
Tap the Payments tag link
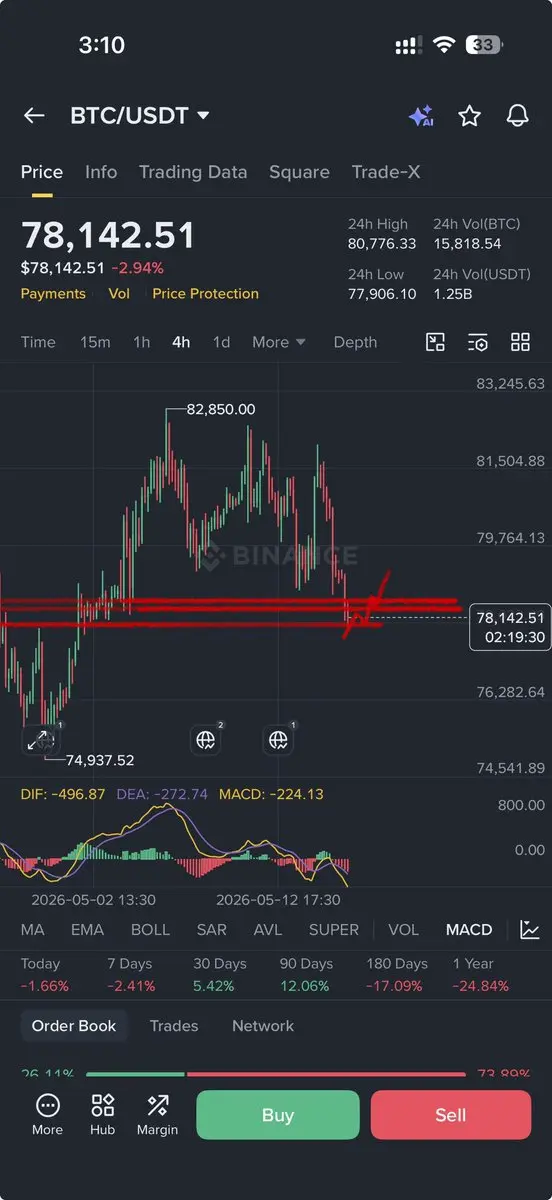click(x=53, y=294)
